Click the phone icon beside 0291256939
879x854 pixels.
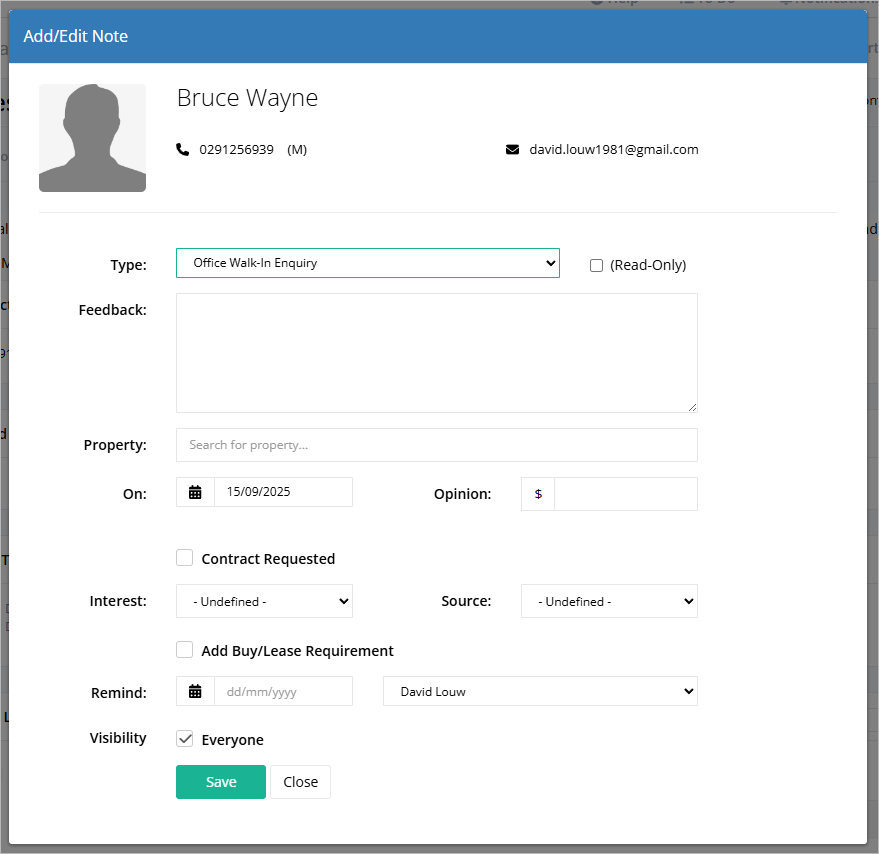[x=182, y=150]
